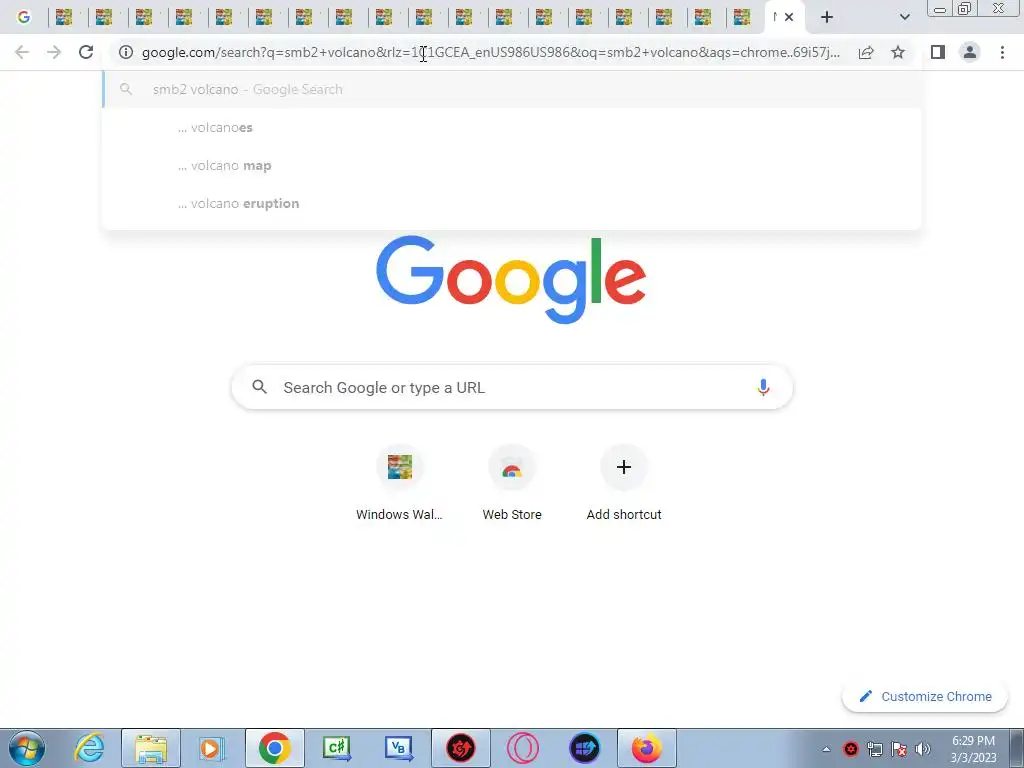Launch Firefox from the taskbar
This screenshot has width=1024, height=768.
(647, 748)
